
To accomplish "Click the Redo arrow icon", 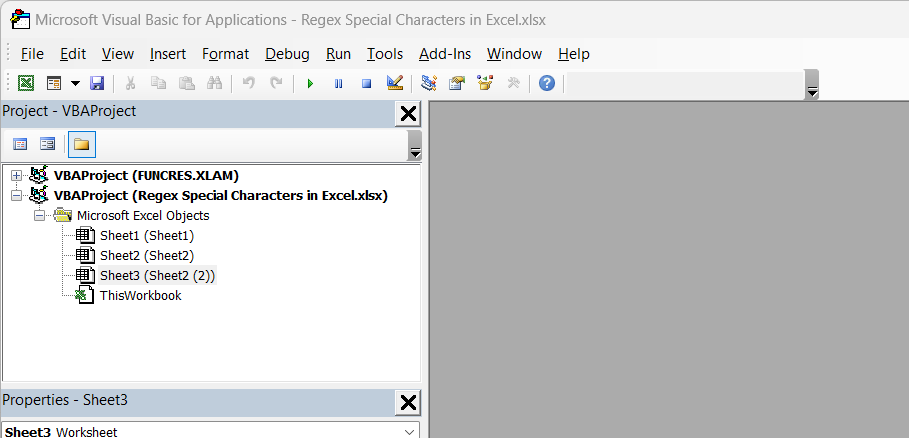I will (x=277, y=83).
